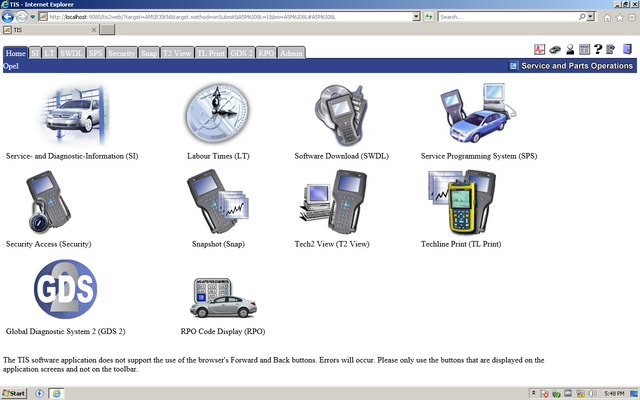The width and height of the screenshot is (640, 400).
Task: Open the Labour Times (LT) text link
Action: pos(218,156)
